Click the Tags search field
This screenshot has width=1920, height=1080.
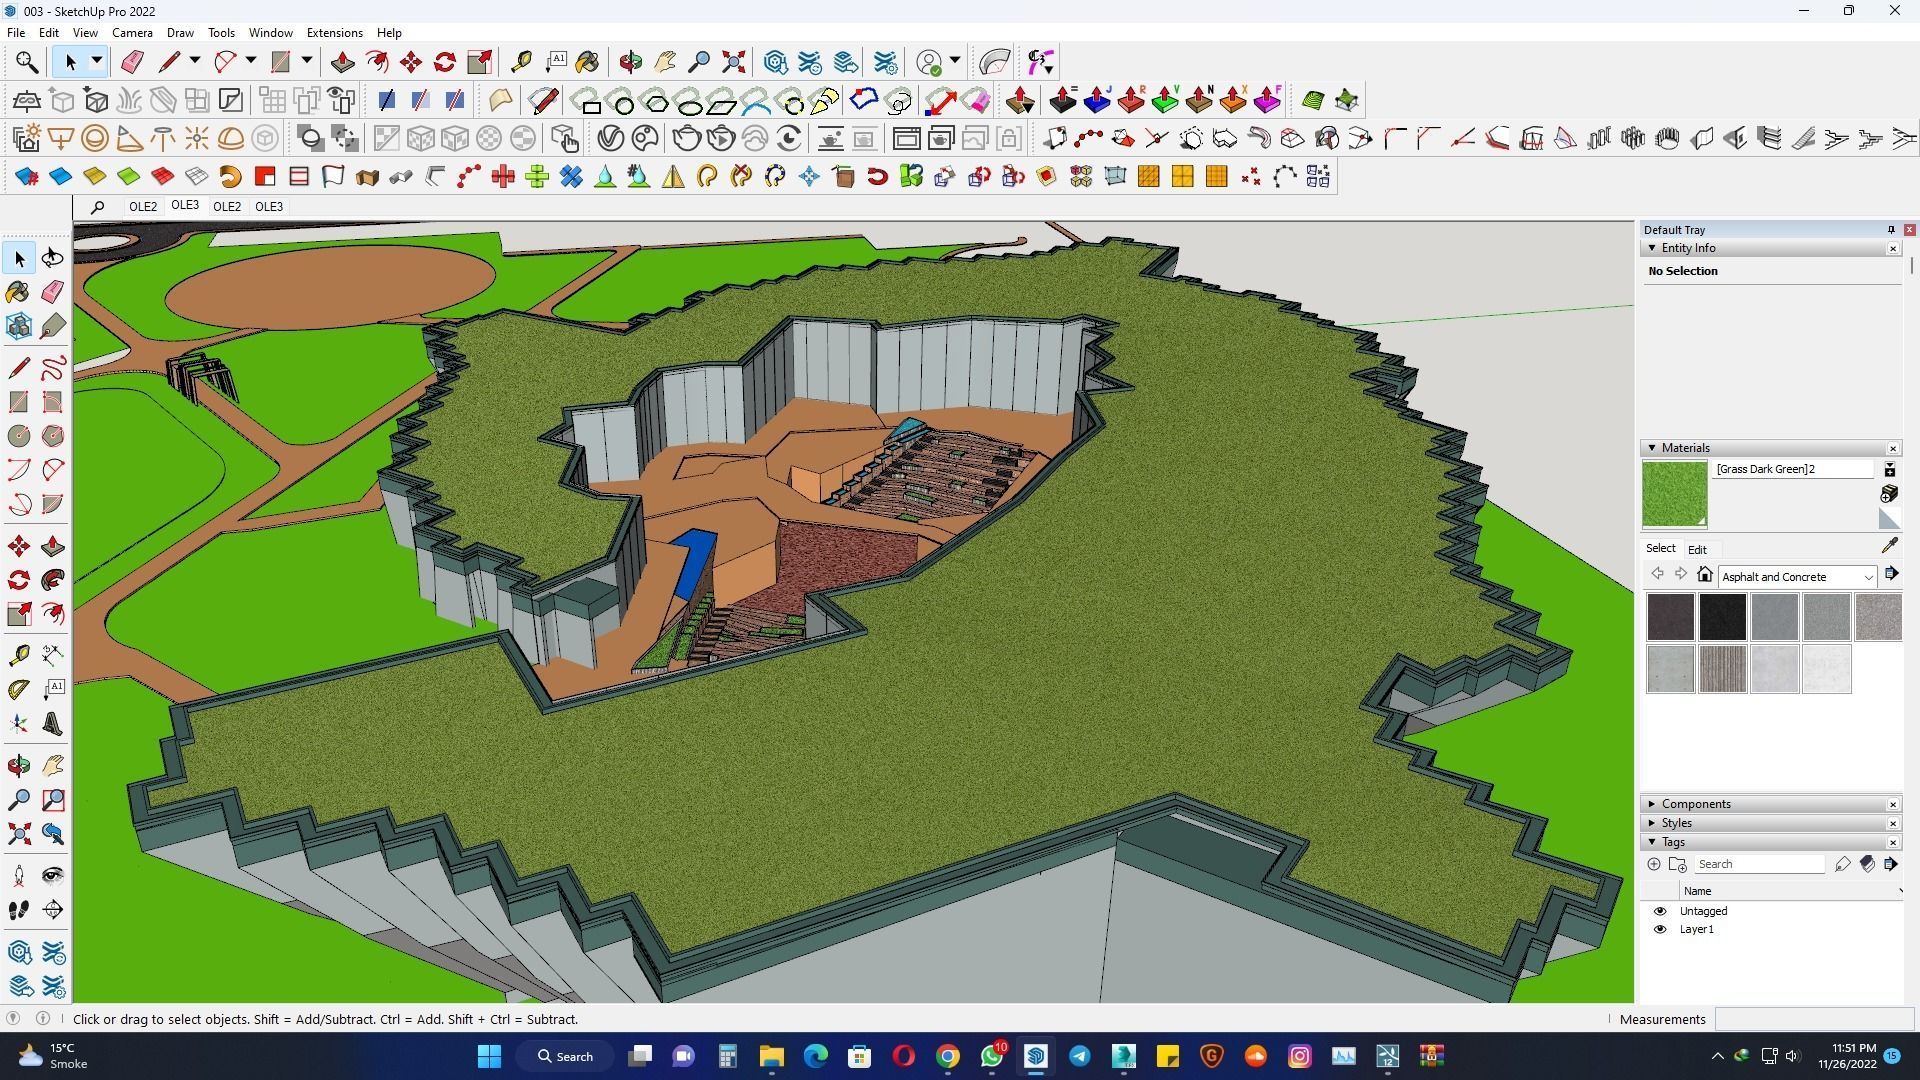1758,864
